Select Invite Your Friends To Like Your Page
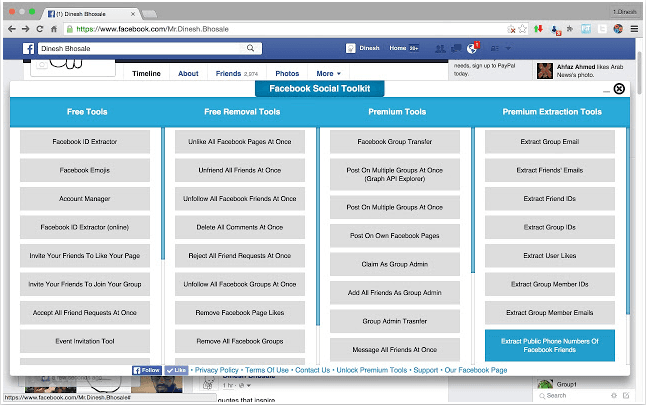646x405 pixels. [85, 255]
